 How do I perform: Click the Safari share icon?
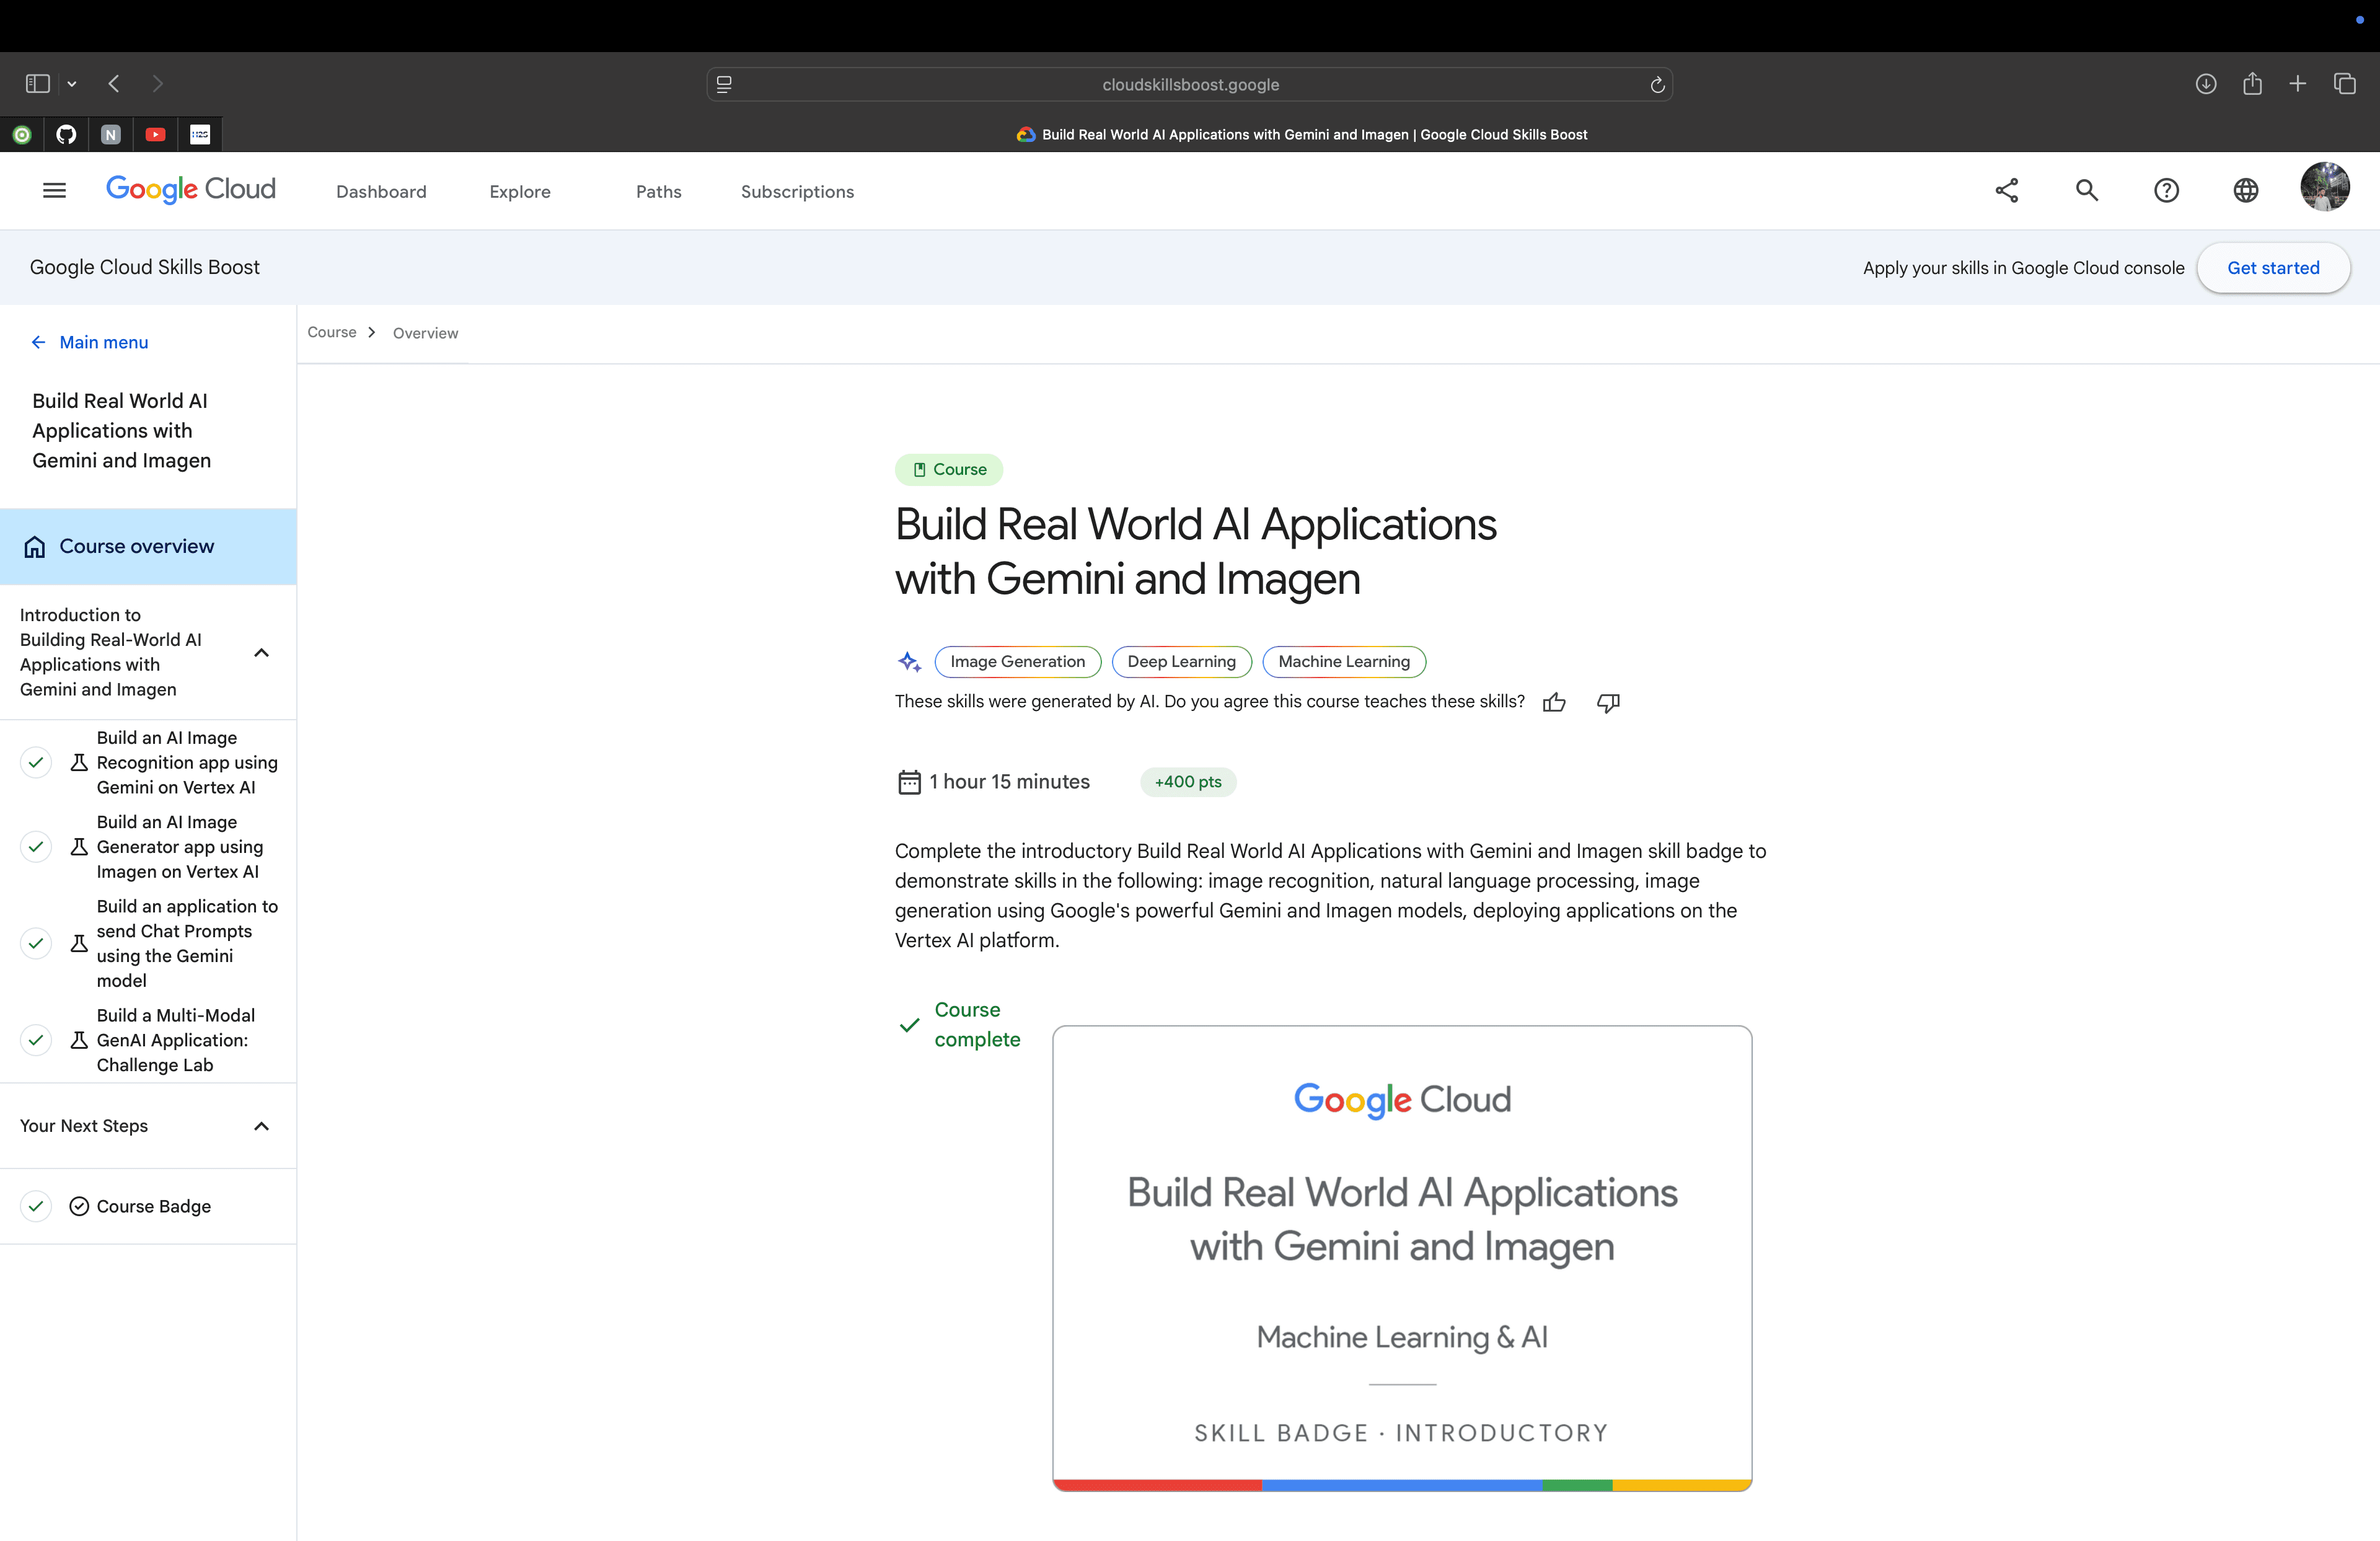coord(2252,84)
